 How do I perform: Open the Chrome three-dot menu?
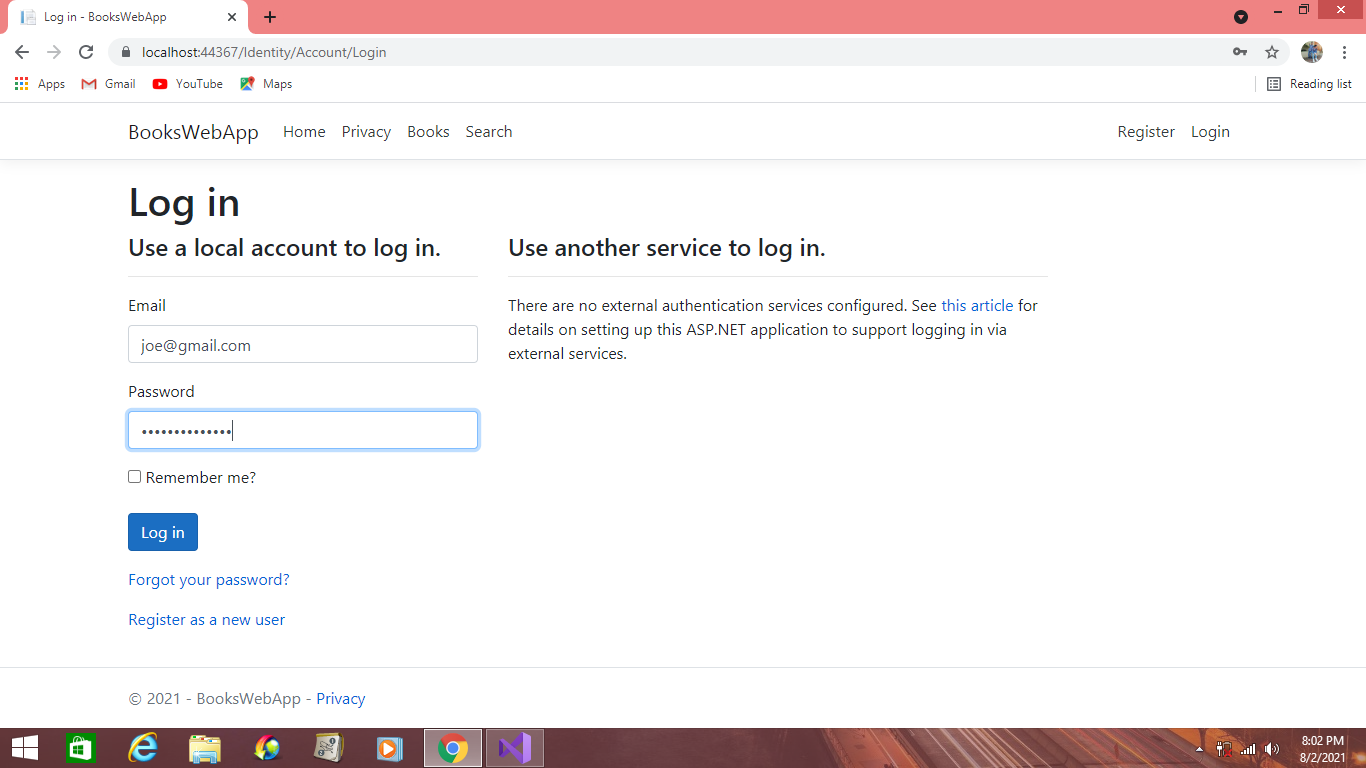[1344, 51]
